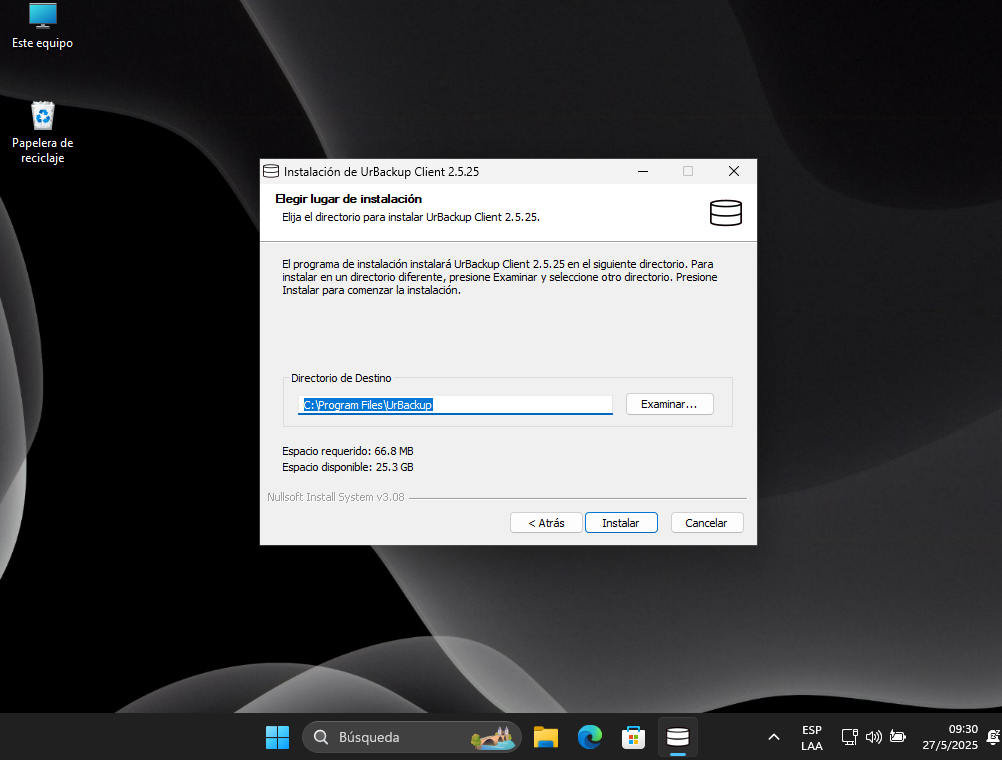
Task: Open Microsoft Edge from the taskbar
Action: tap(590, 737)
